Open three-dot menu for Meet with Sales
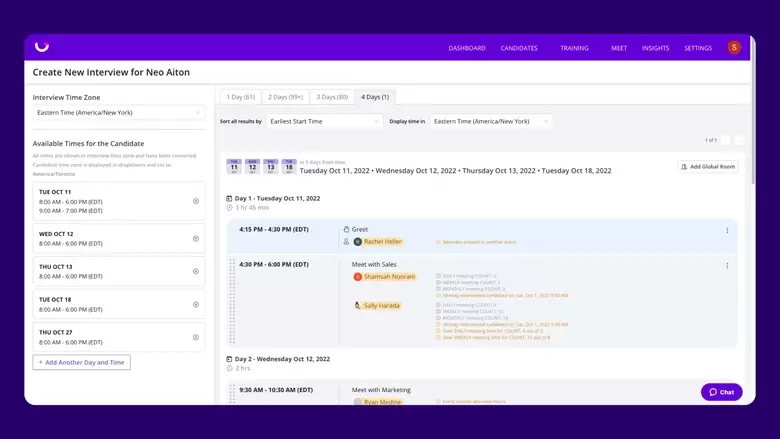Image resolution: width=780 pixels, height=439 pixels. (727, 265)
